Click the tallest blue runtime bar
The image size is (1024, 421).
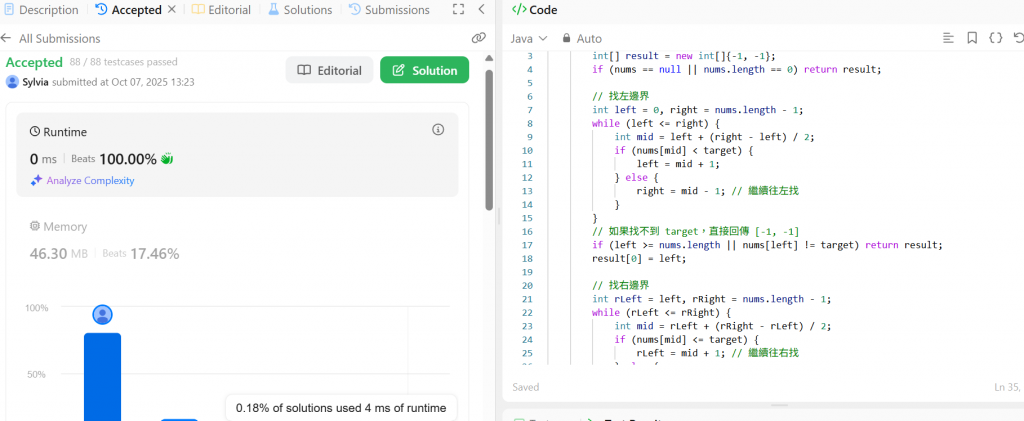(x=103, y=377)
